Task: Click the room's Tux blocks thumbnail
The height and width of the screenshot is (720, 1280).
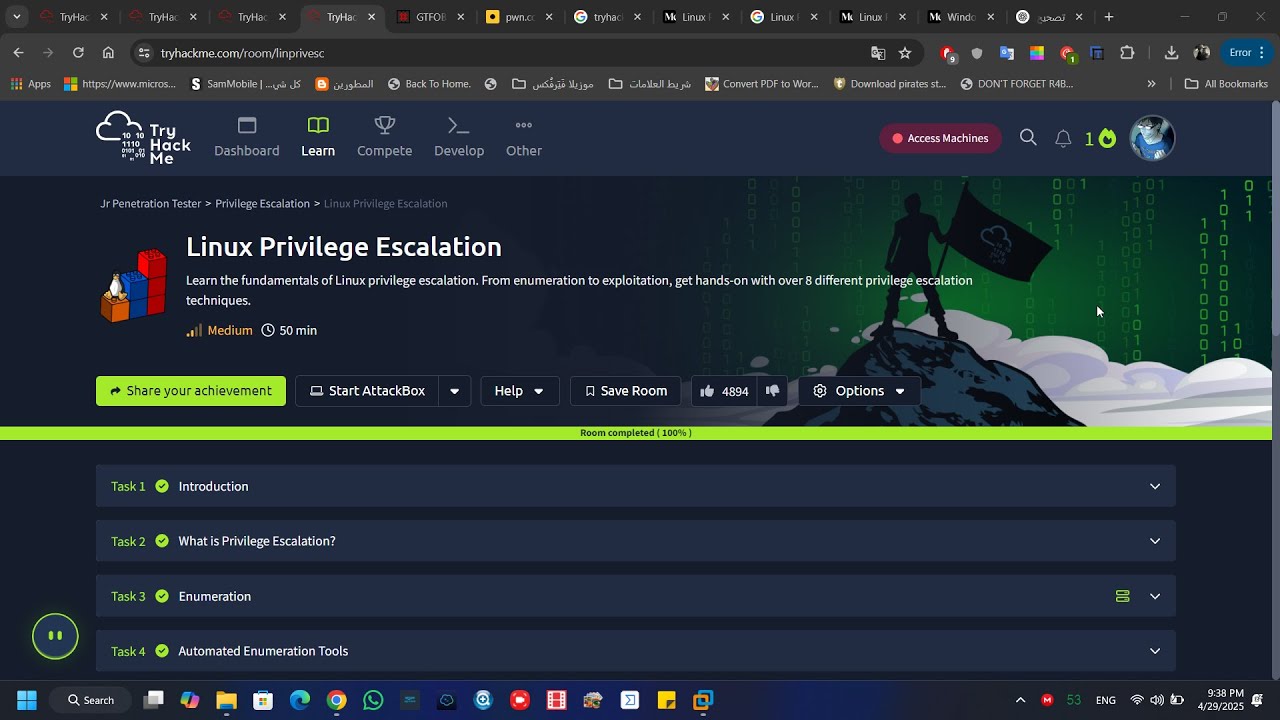Action: [133, 286]
